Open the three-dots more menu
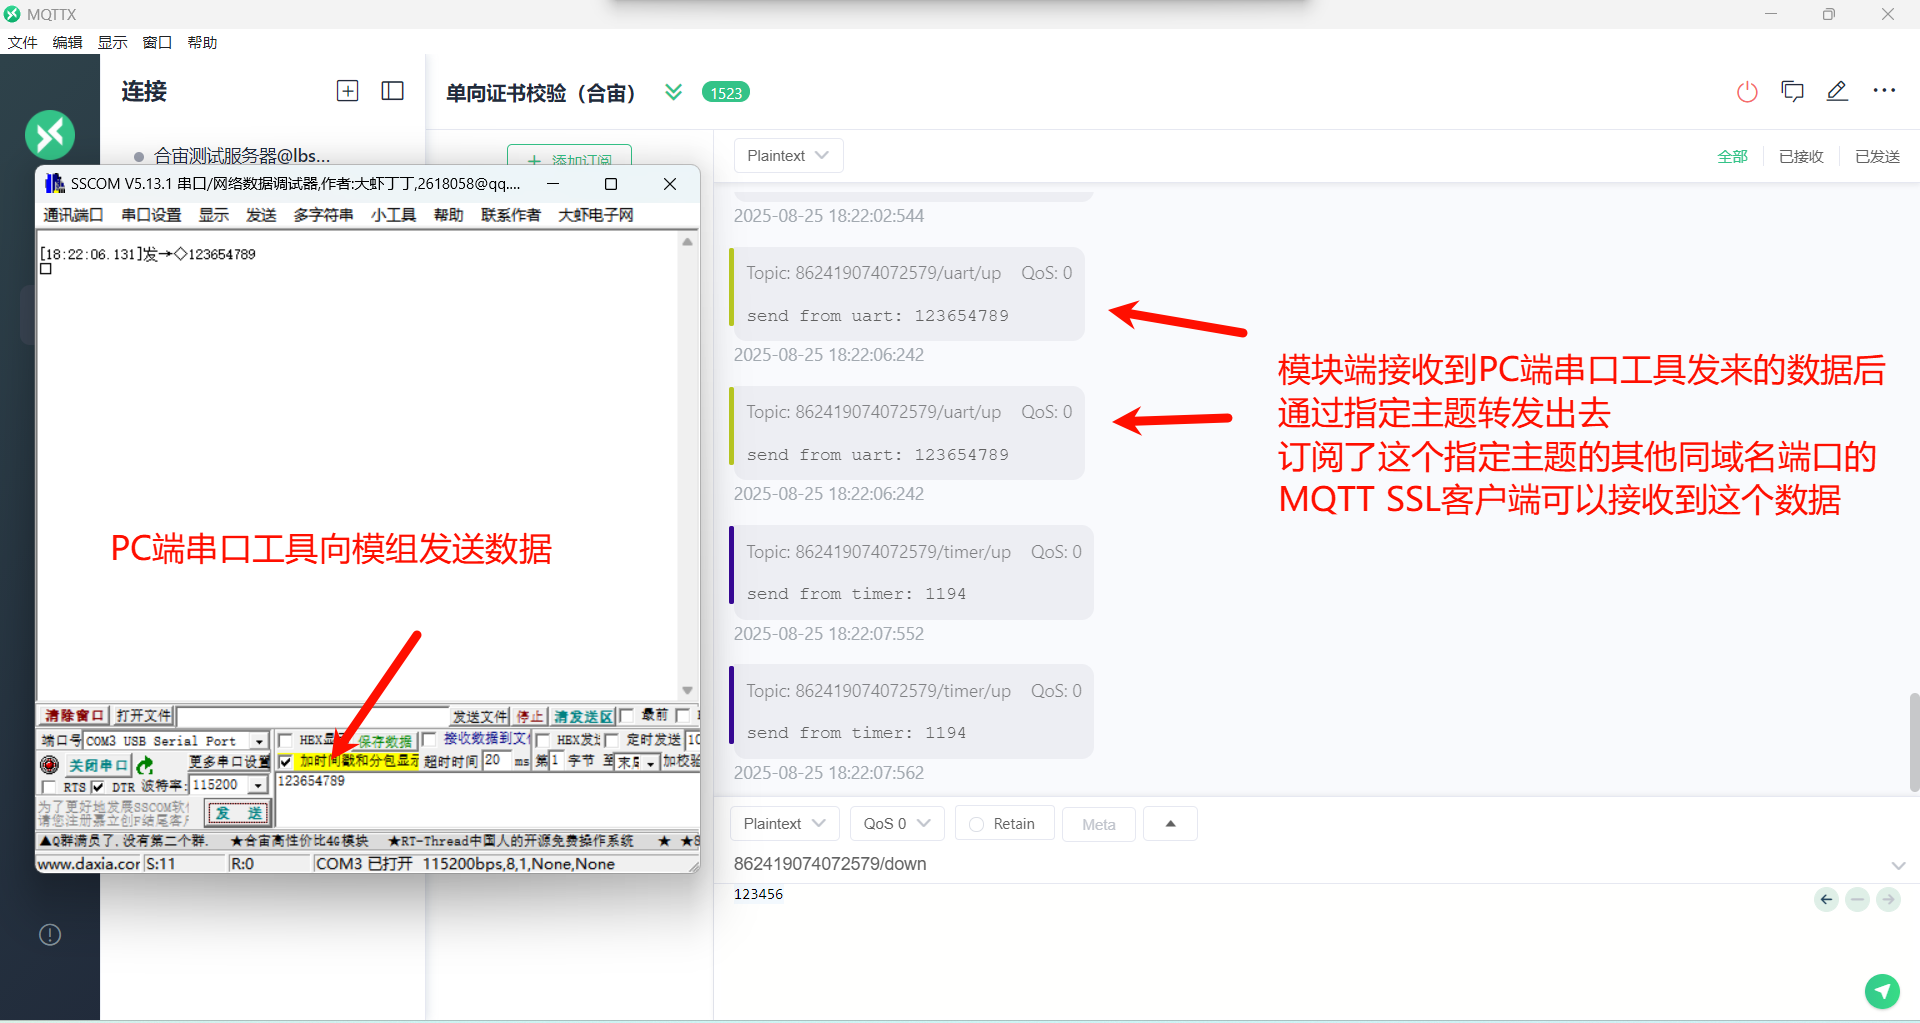 point(1884,91)
